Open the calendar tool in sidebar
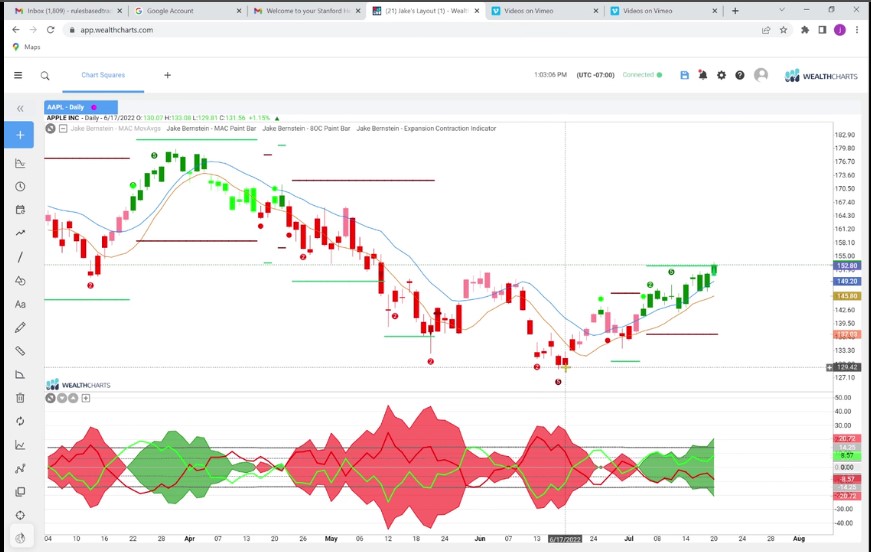Viewport: 871px width, 552px height. pyautogui.click(x=20, y=210)
